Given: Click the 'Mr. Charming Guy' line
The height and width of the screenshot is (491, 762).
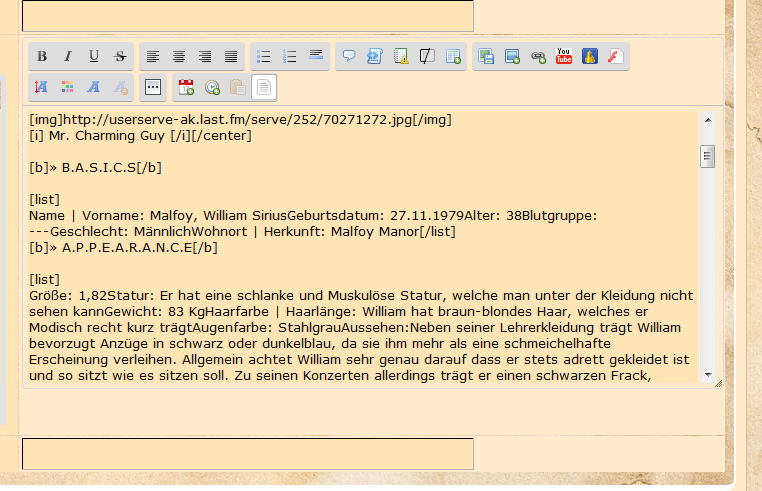Looking at the screenshot, I should (140, 136).
